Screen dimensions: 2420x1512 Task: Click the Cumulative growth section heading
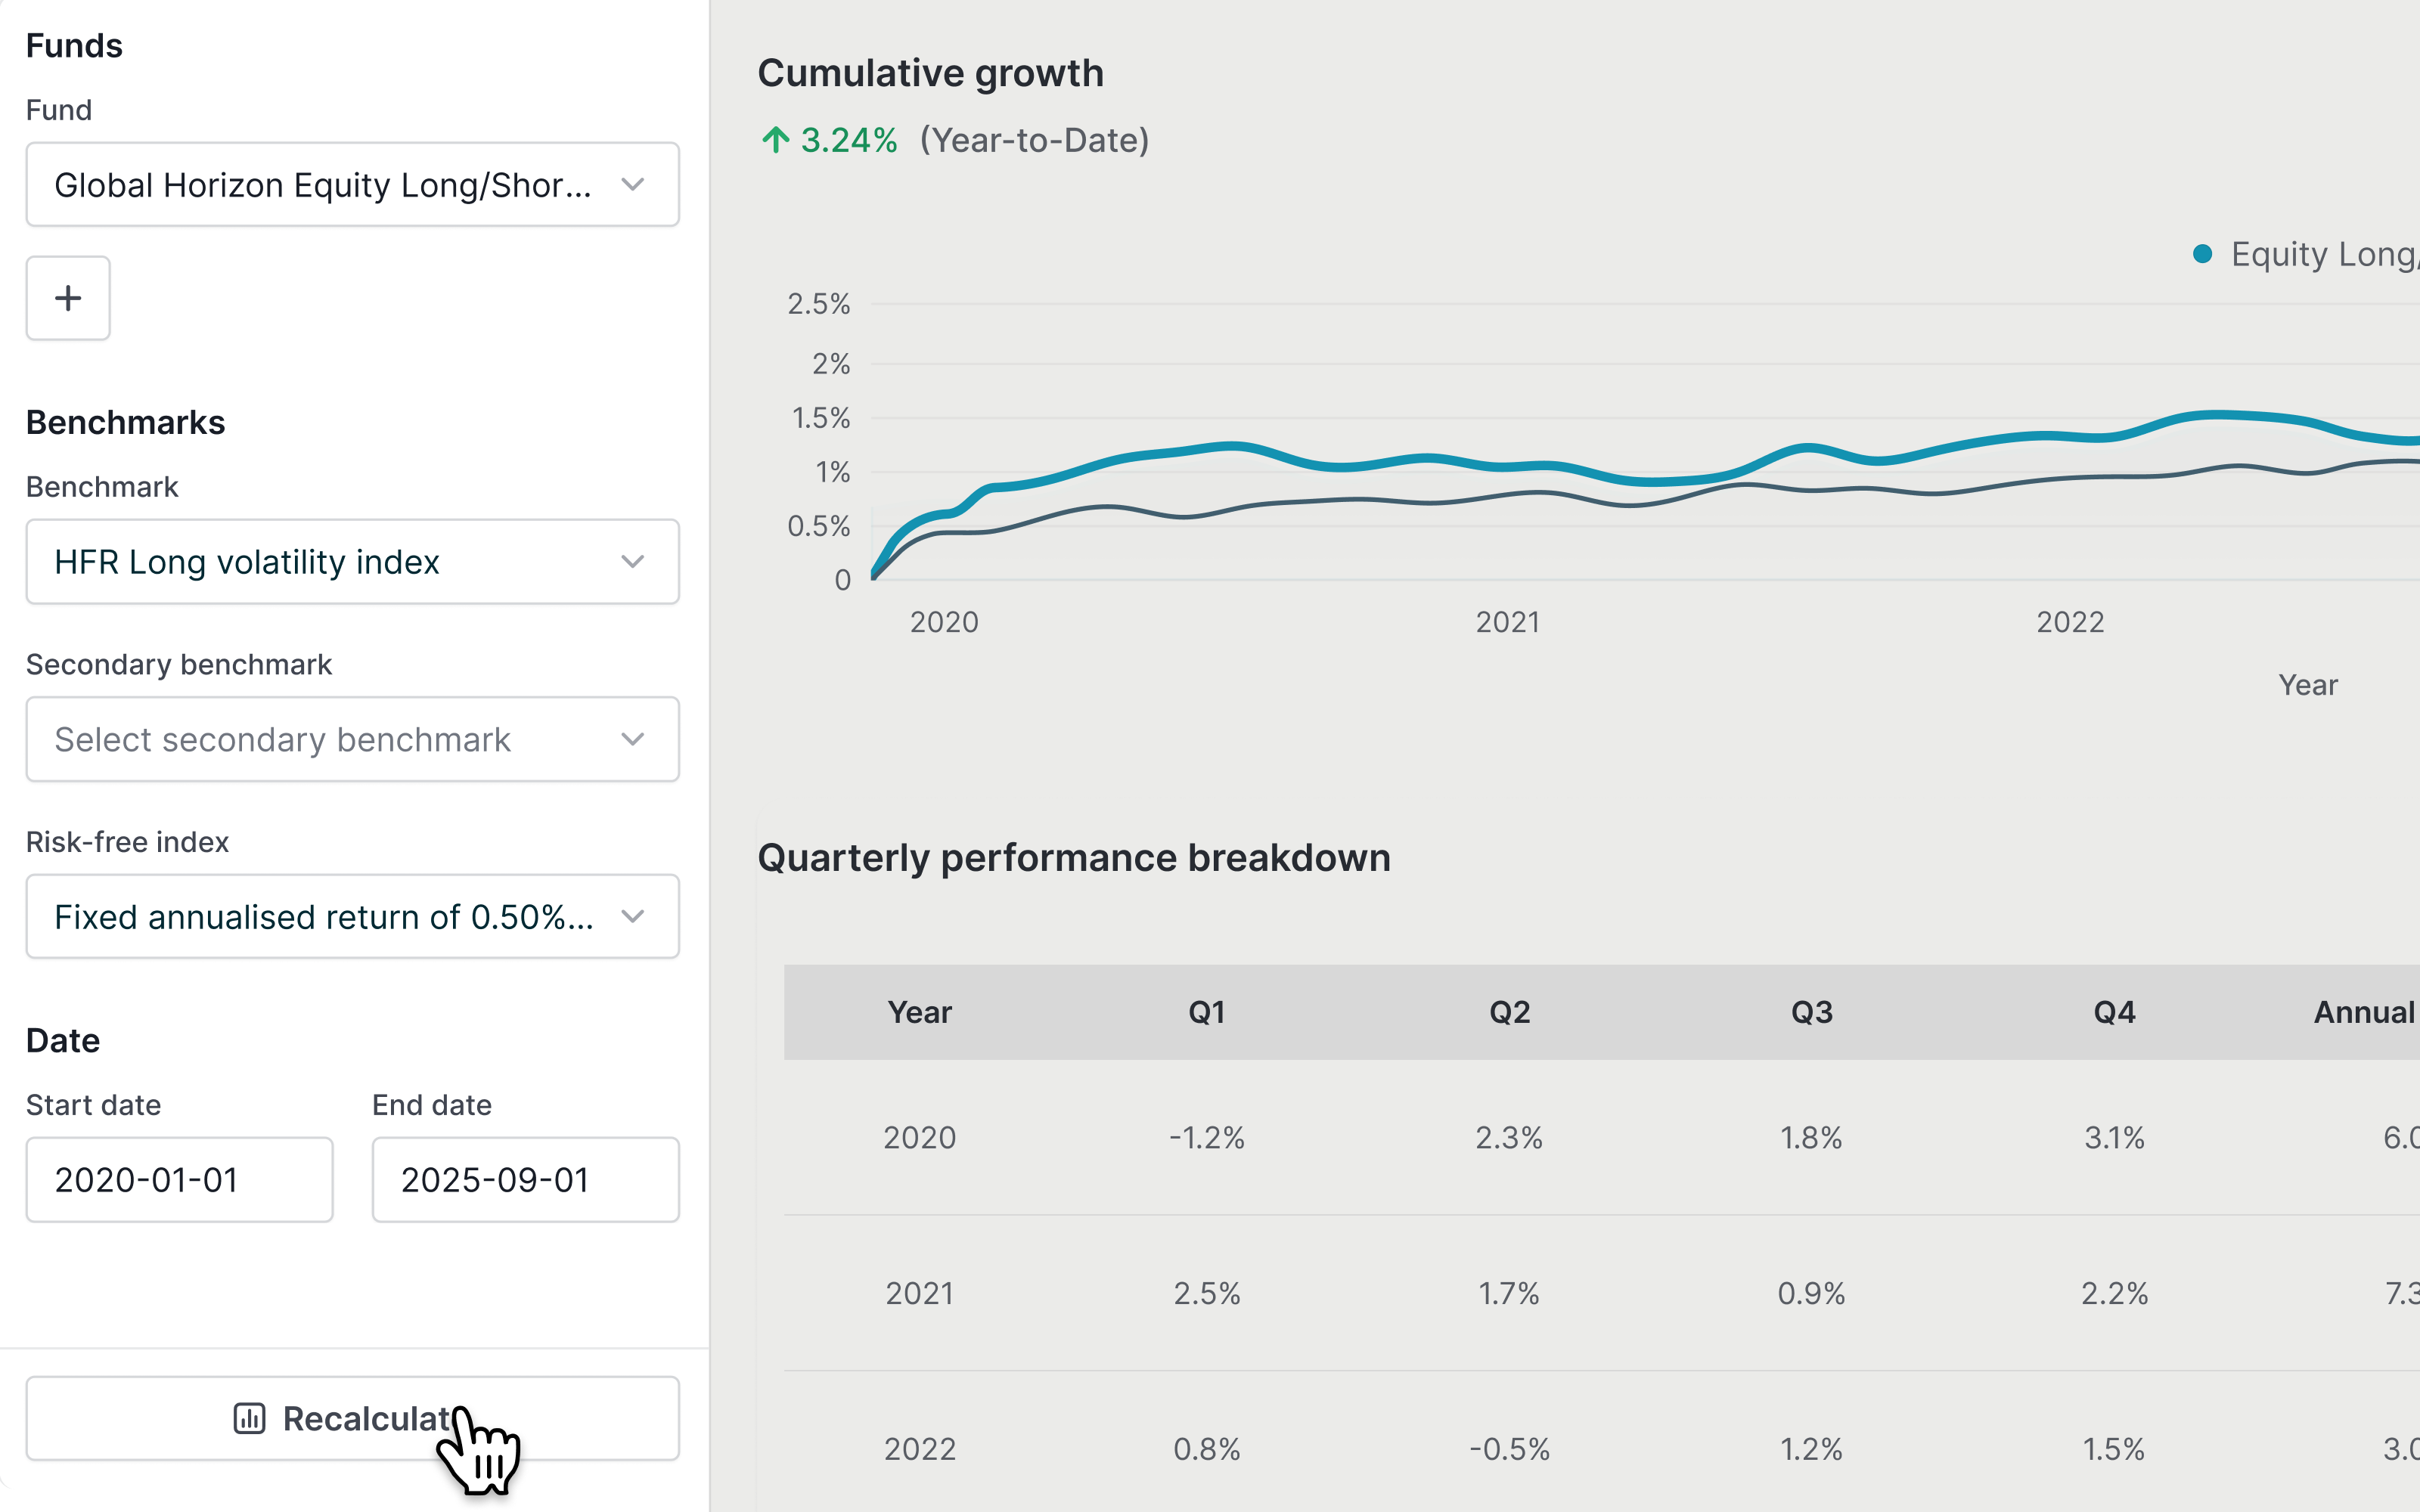tap(931, 71)
